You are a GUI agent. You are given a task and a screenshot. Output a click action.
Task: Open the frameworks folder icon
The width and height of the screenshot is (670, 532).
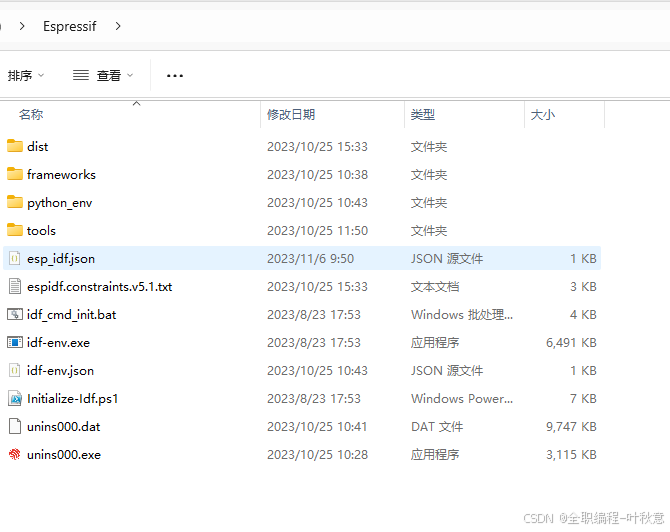tap(15, 174)
